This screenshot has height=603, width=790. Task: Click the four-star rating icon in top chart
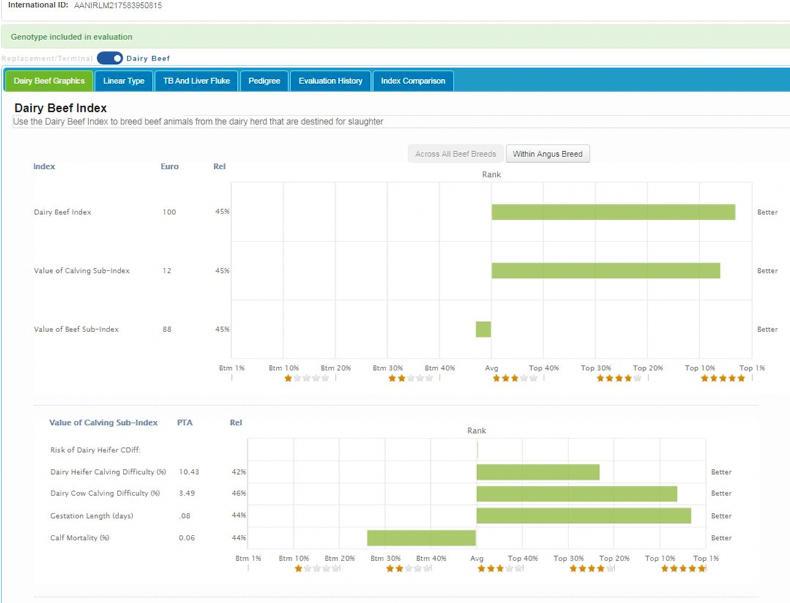pos(619,379)
